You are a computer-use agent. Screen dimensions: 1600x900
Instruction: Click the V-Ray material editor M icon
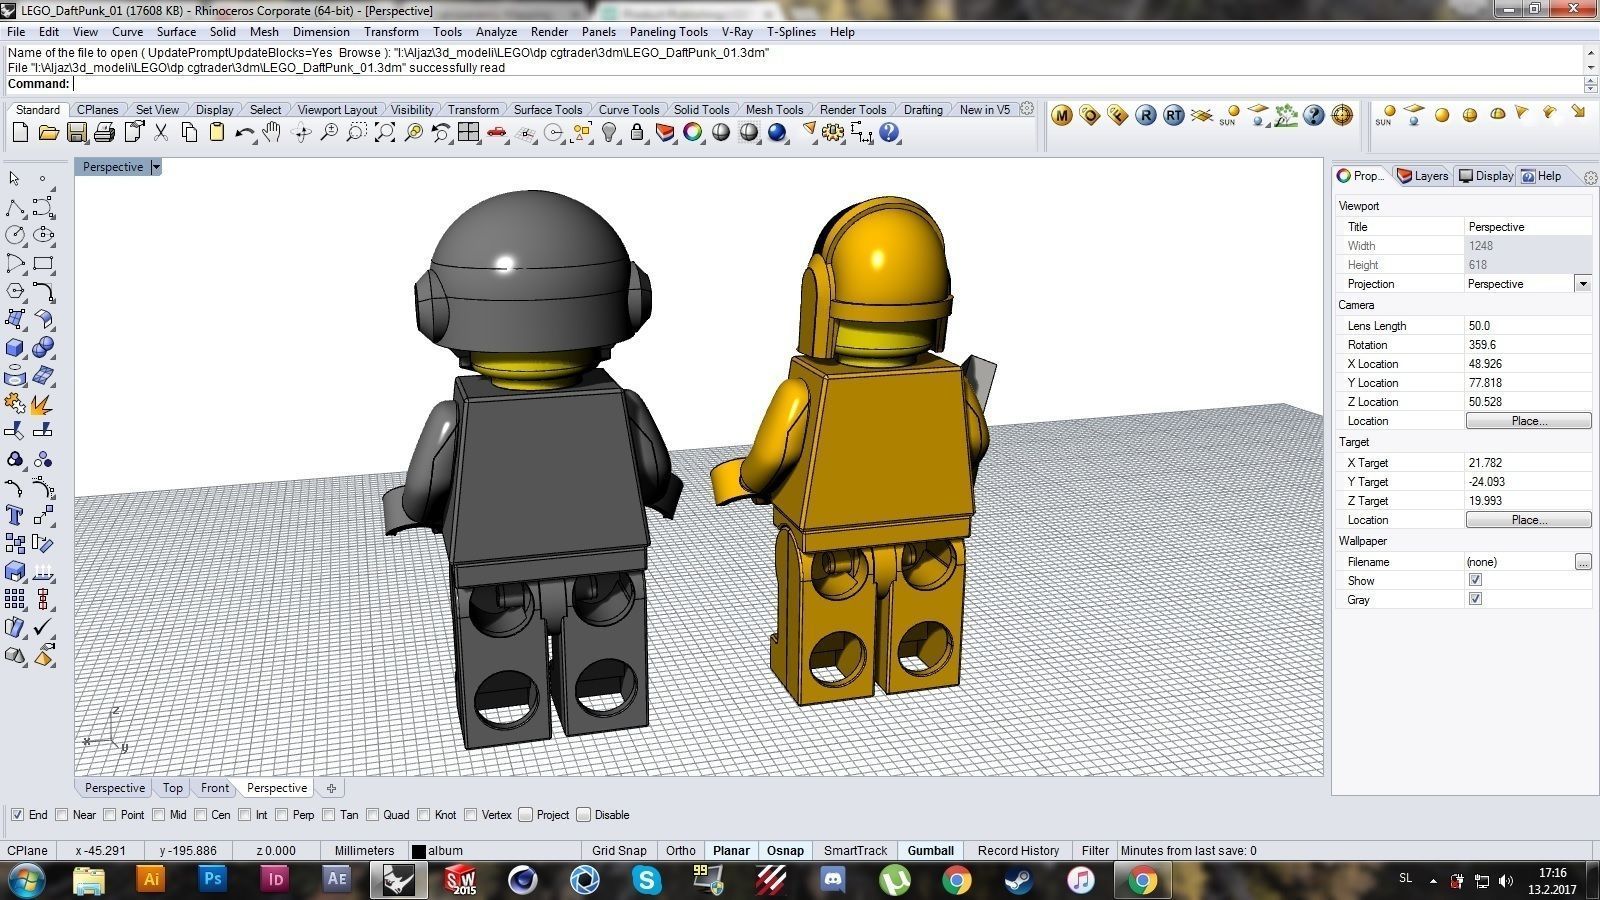click(1062, 116)
